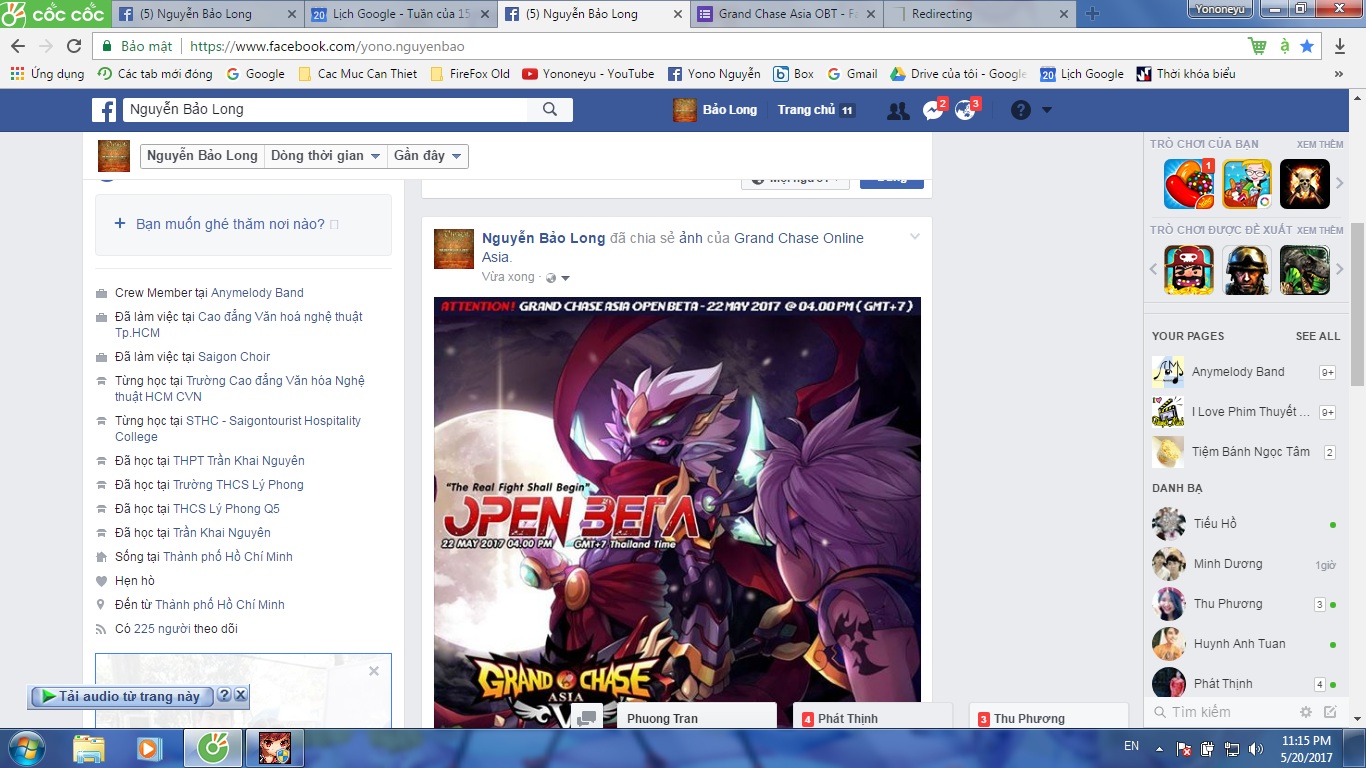Viewport: 1366px width, 768px height.
Task: Open the account menu arrow in Facebook header
Action: coord(1047,110)
